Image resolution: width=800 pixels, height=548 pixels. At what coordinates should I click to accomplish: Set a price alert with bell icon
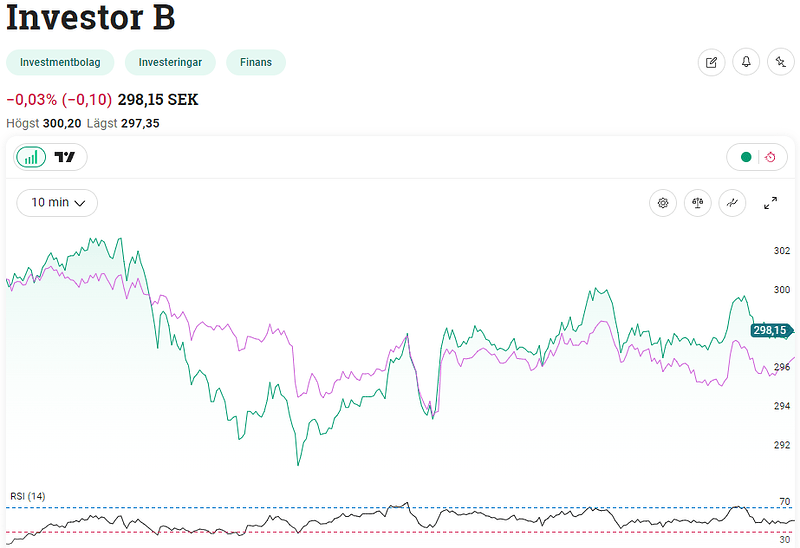[746, 62]
